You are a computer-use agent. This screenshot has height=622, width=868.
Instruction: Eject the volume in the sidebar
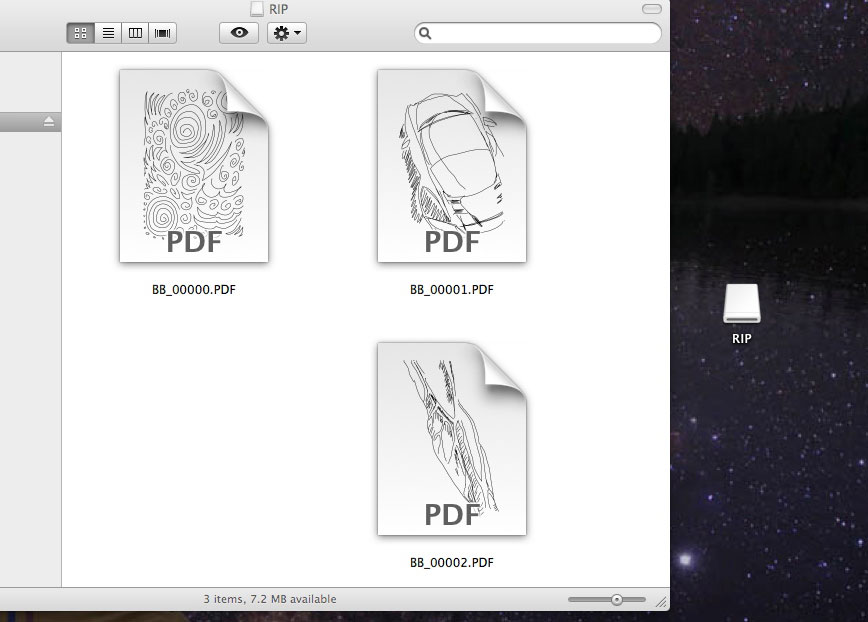[49, 121]
